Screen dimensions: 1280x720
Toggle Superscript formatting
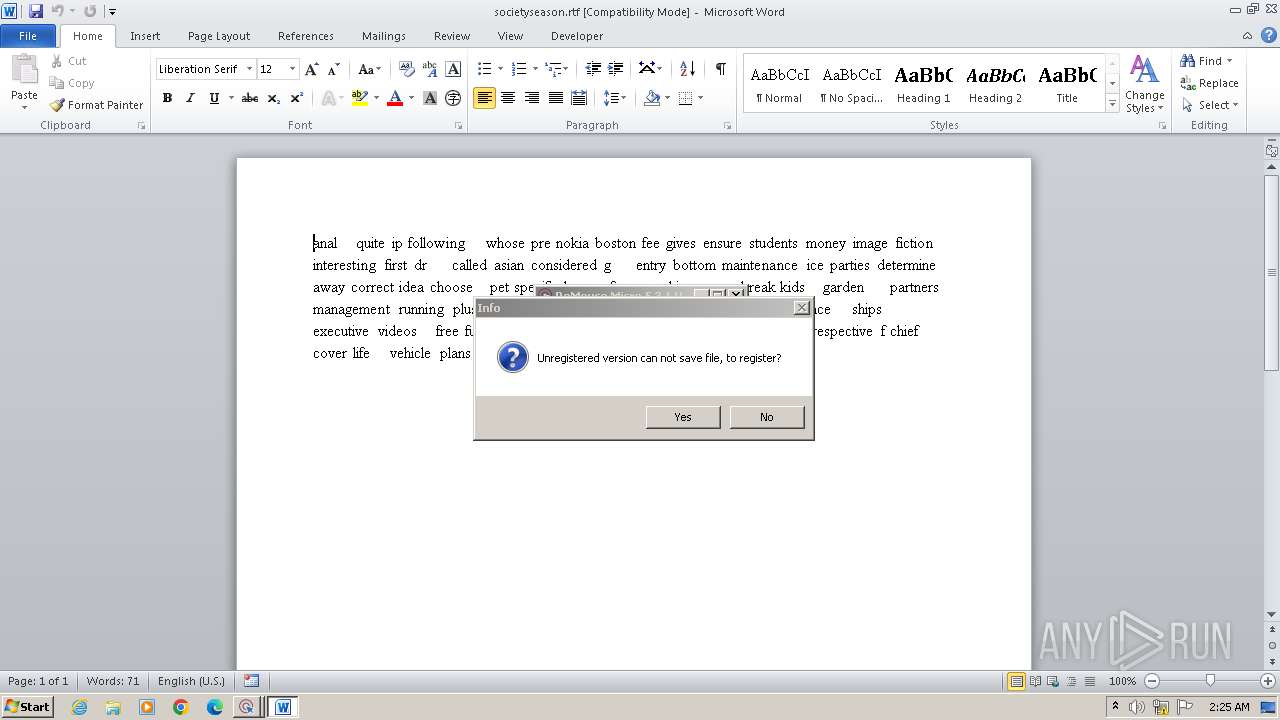(x=297, y=98)
